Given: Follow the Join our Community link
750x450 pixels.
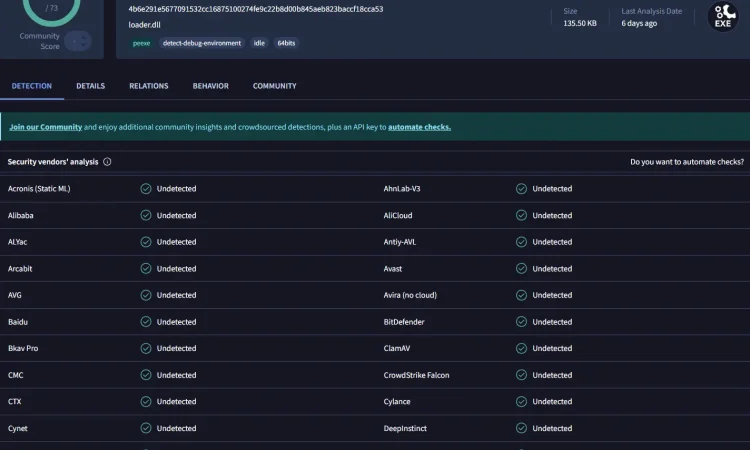Looking at the screenshot, I should pyautogui.click(x=45, y=127).
